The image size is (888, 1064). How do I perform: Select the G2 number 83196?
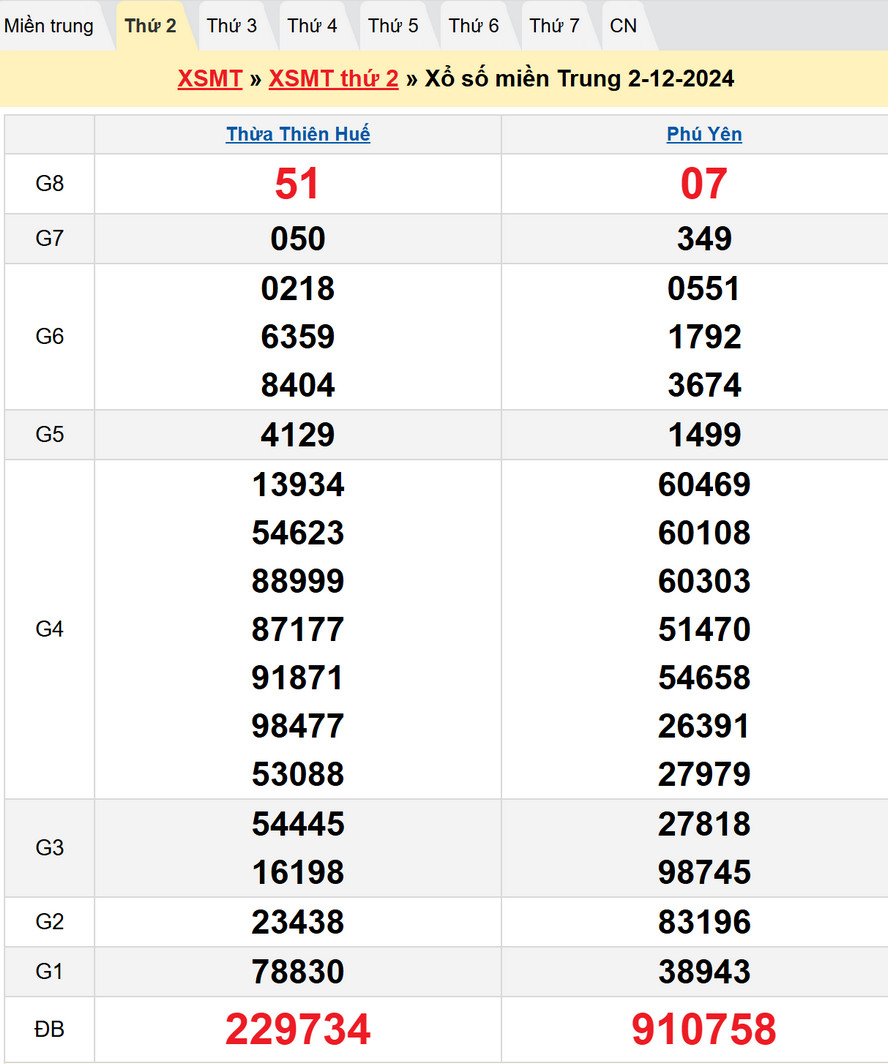tap(704, 922)
